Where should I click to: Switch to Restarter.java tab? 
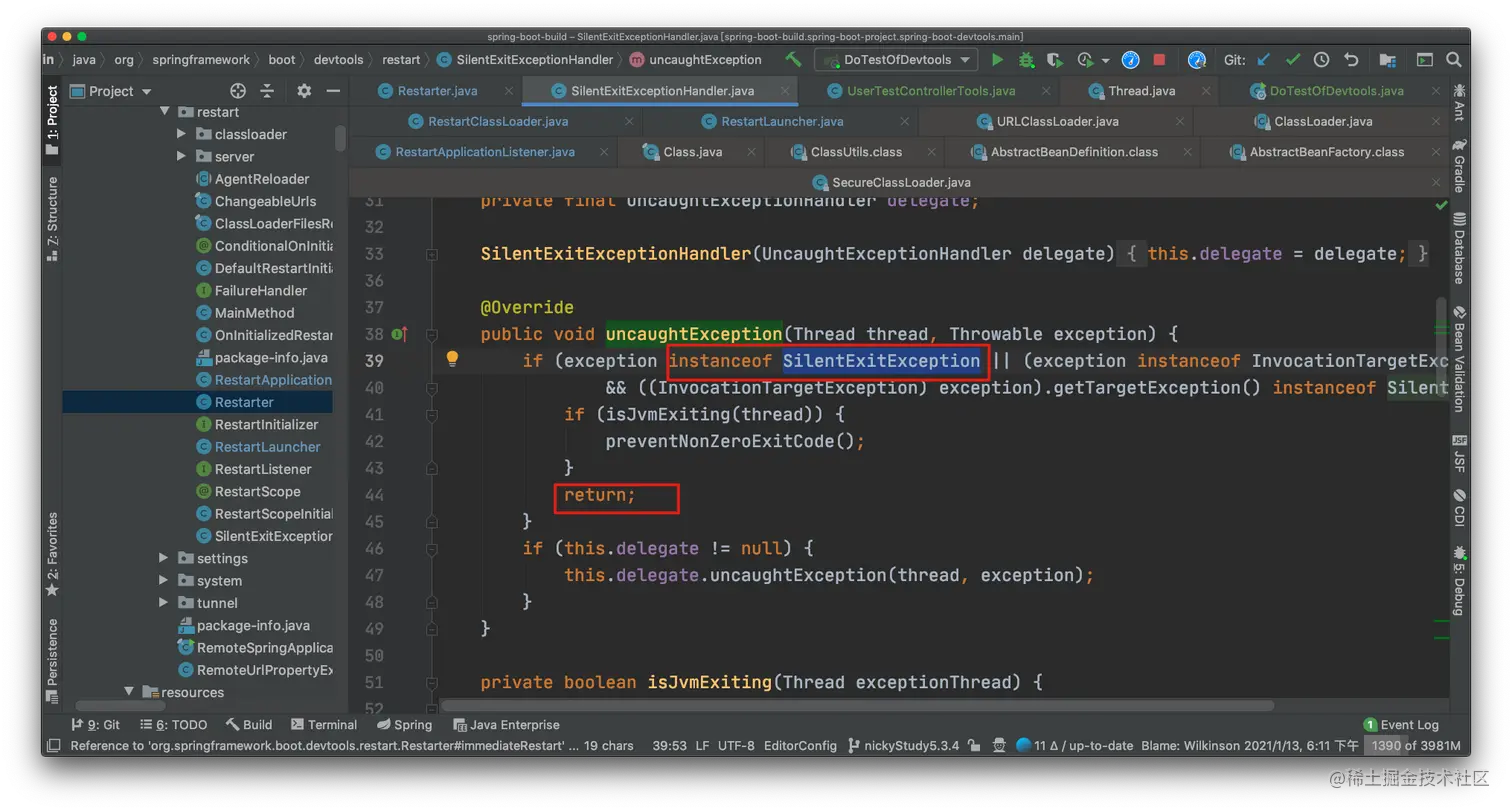click(x=437, y=91)
